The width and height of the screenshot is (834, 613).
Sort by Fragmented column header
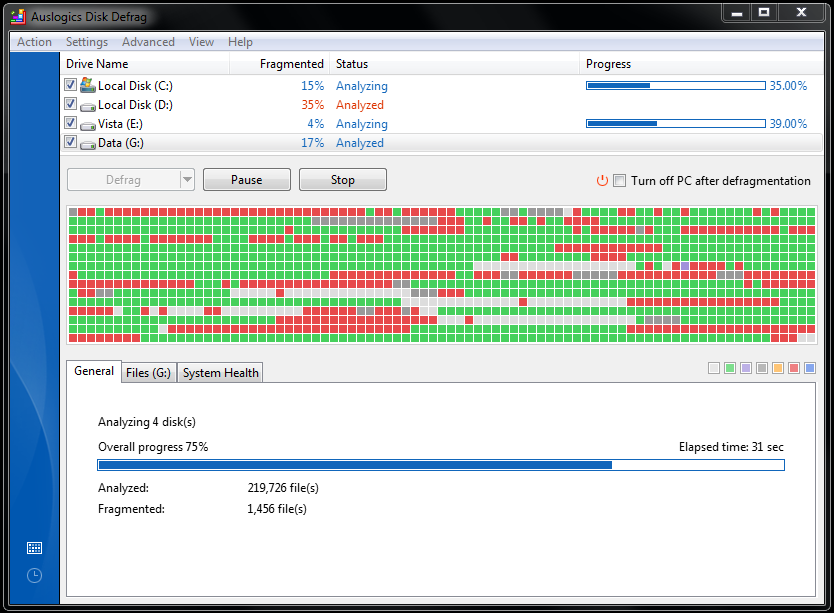click(280, 64)
